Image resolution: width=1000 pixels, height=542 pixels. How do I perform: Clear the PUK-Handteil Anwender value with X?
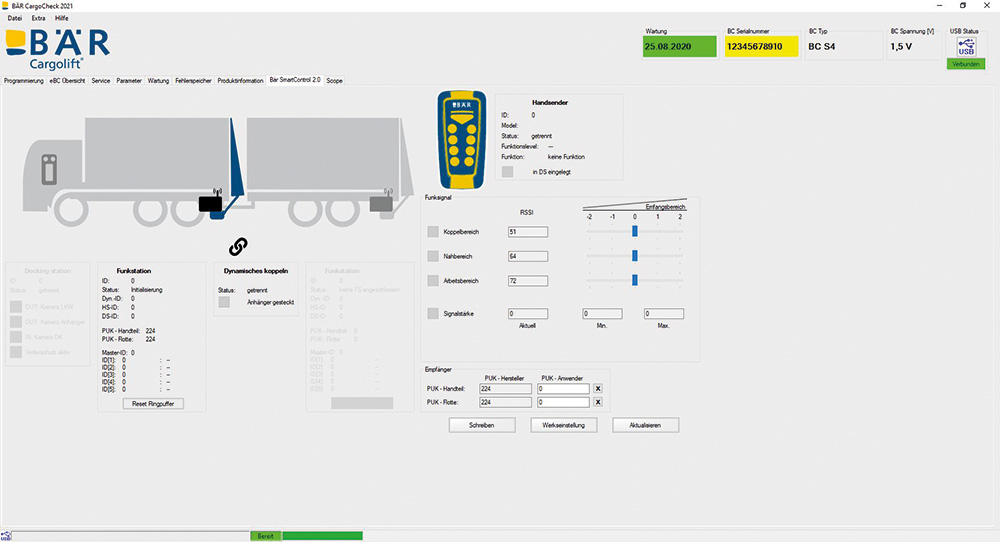point(598,388)
